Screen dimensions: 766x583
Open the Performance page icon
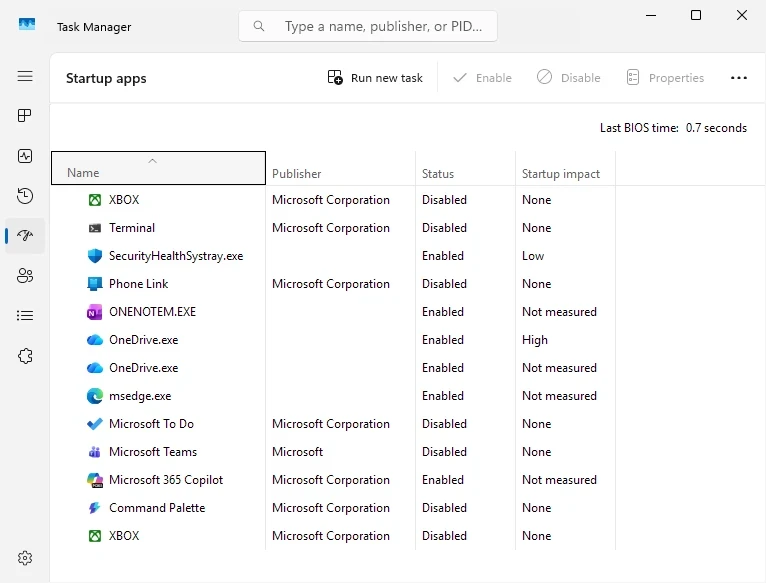[x=25, y=156]
